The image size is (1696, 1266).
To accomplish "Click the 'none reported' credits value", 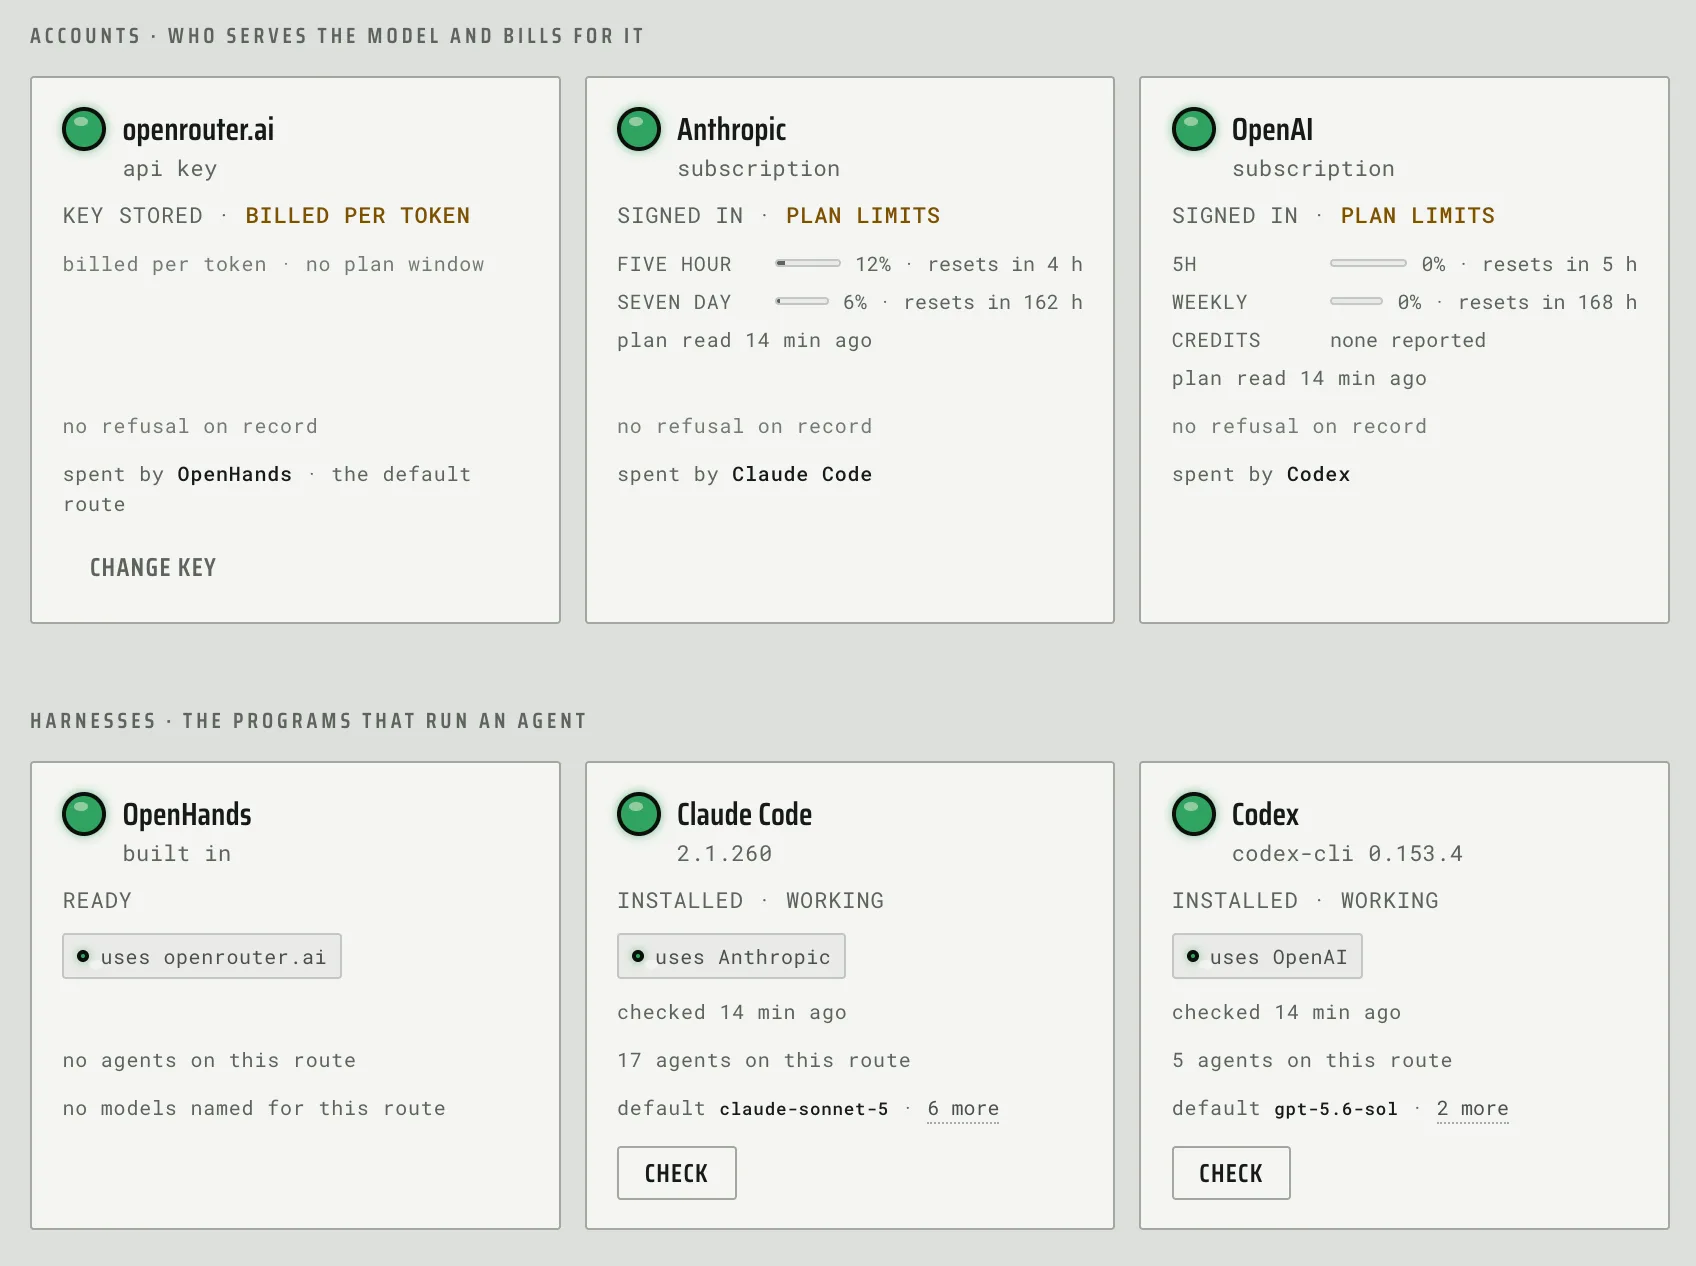I will coord(1408,340).
